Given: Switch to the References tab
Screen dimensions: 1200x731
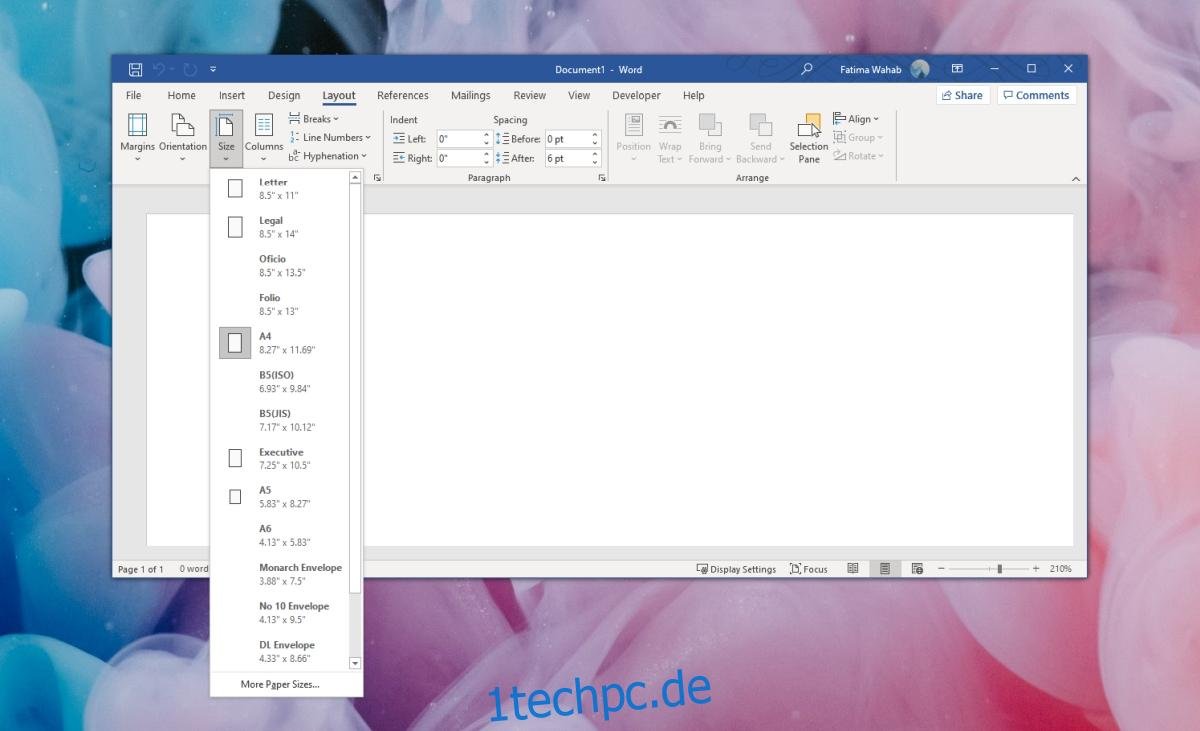Looking at the screenshot, I should tap(403, 96).
